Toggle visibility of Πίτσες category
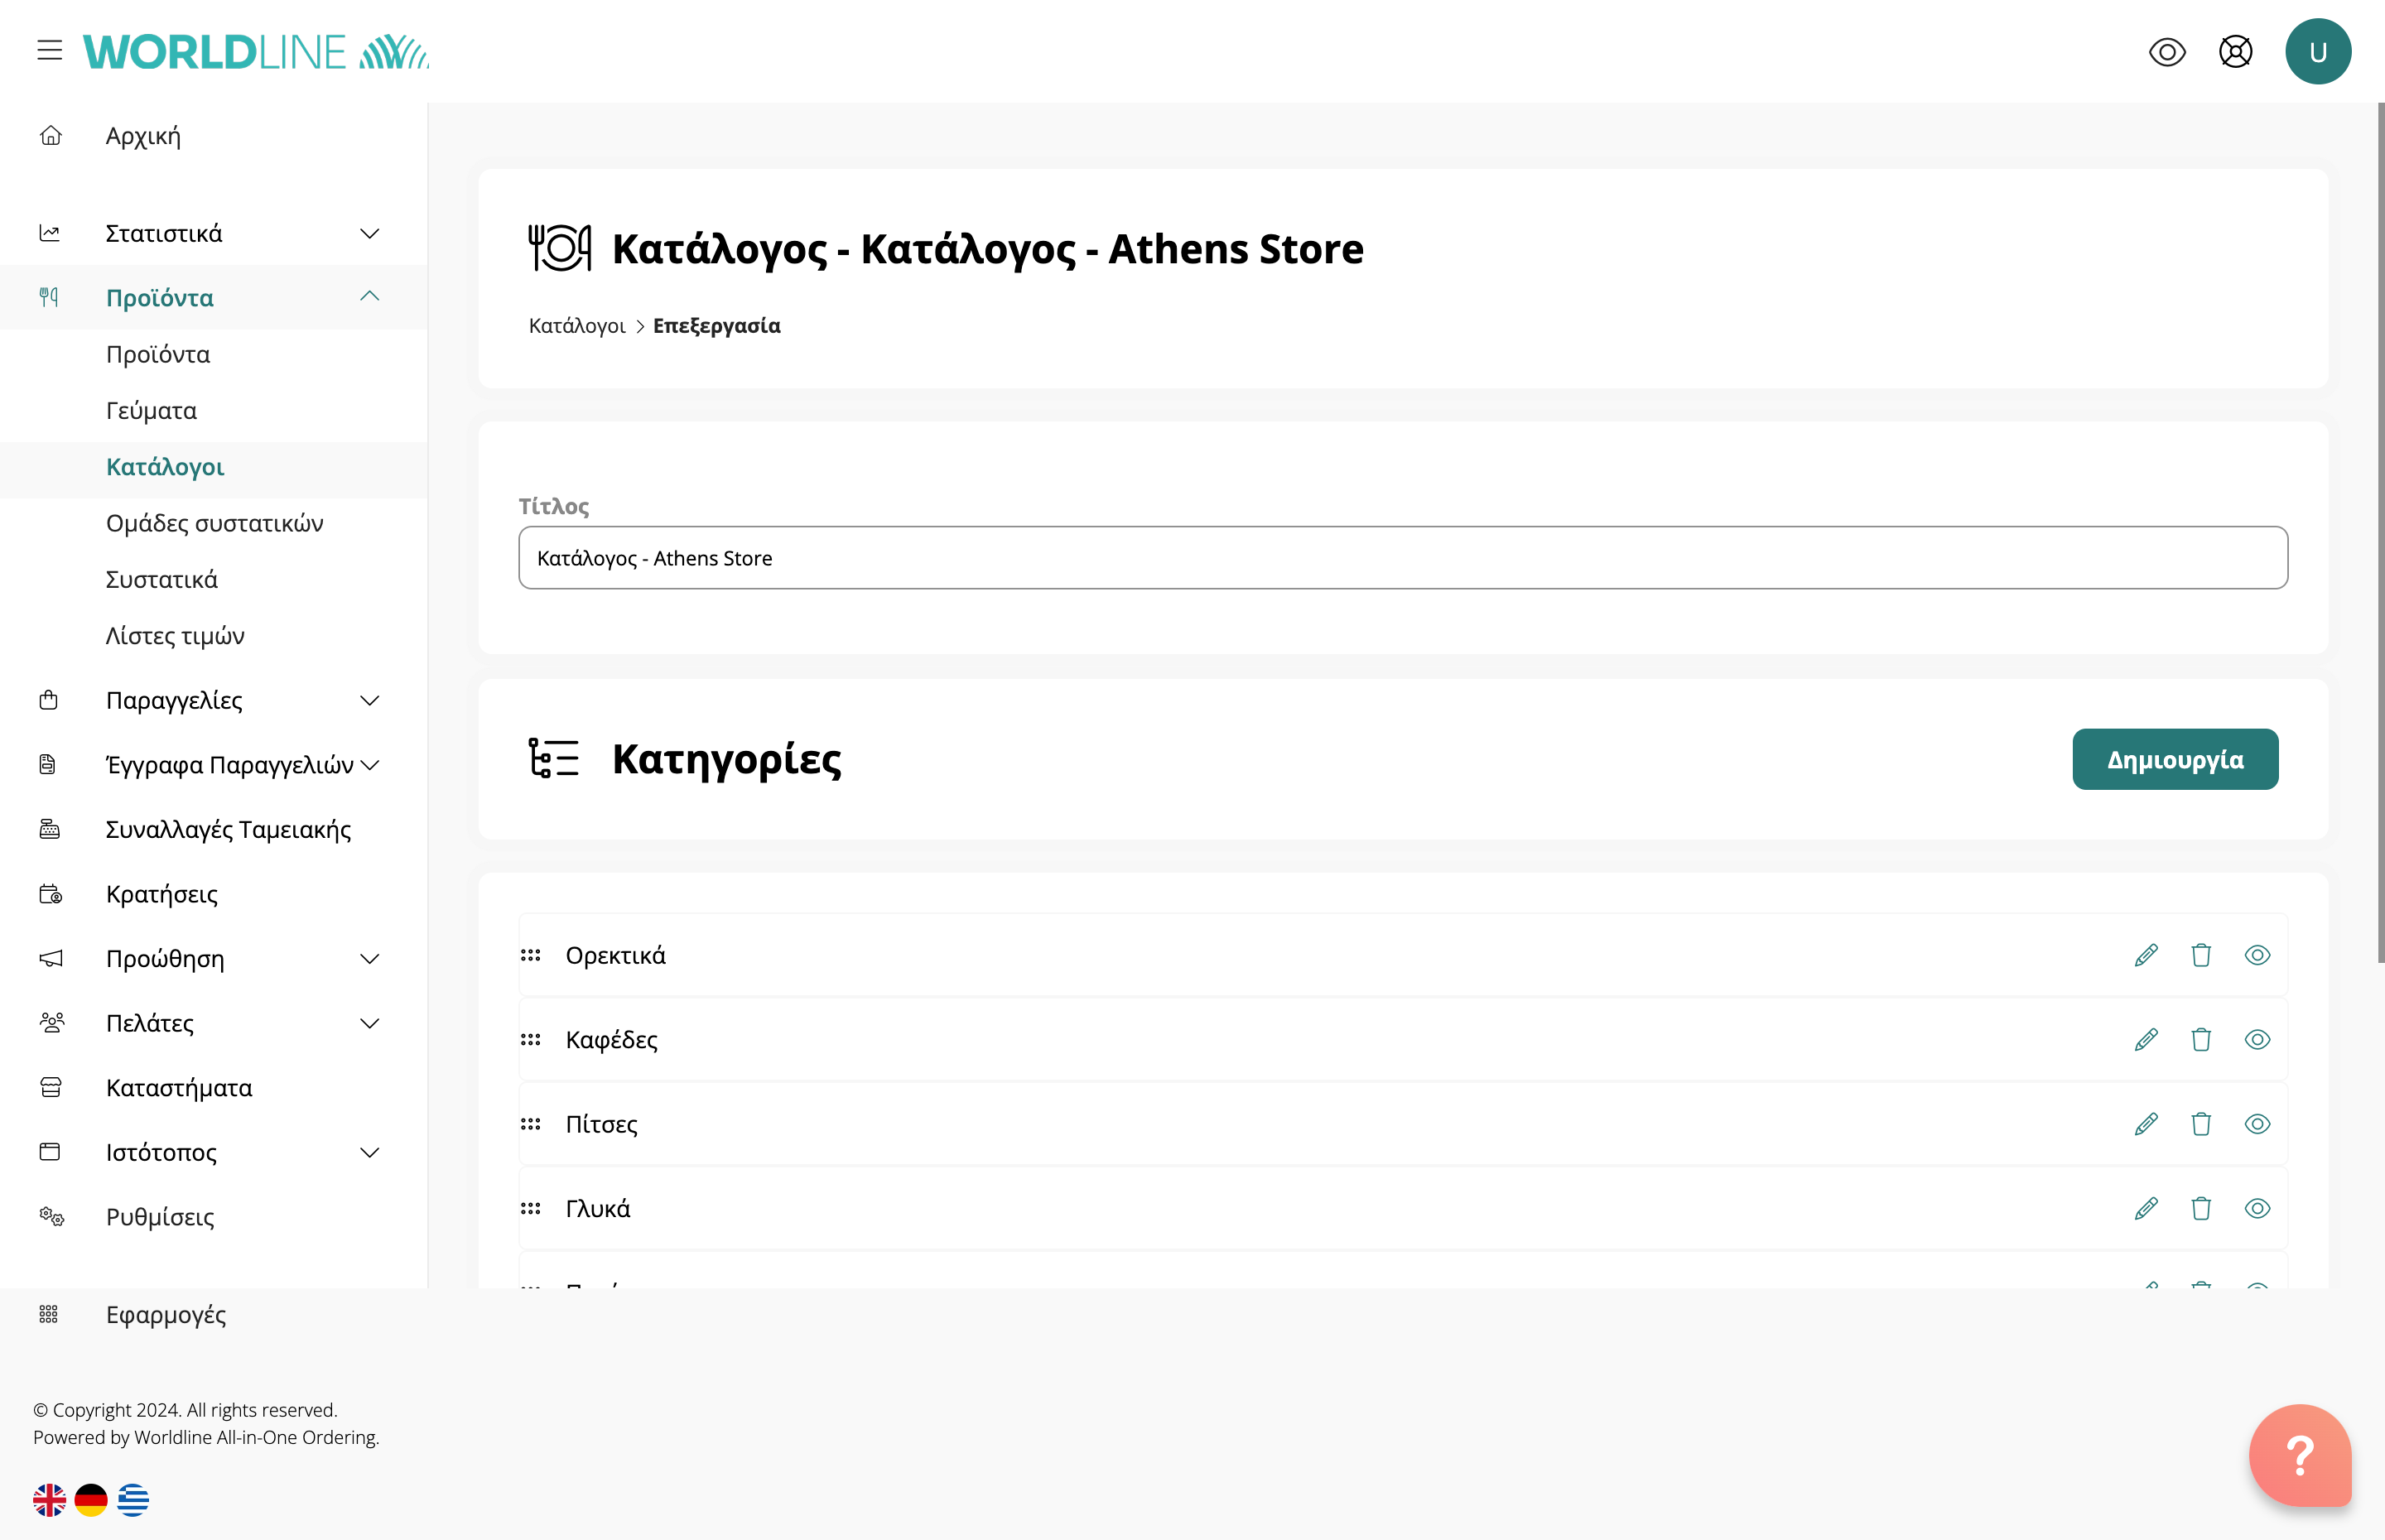The height and width of the screenshot is (1540, 2385). pyautogui.click(x=2256, y=1124)
